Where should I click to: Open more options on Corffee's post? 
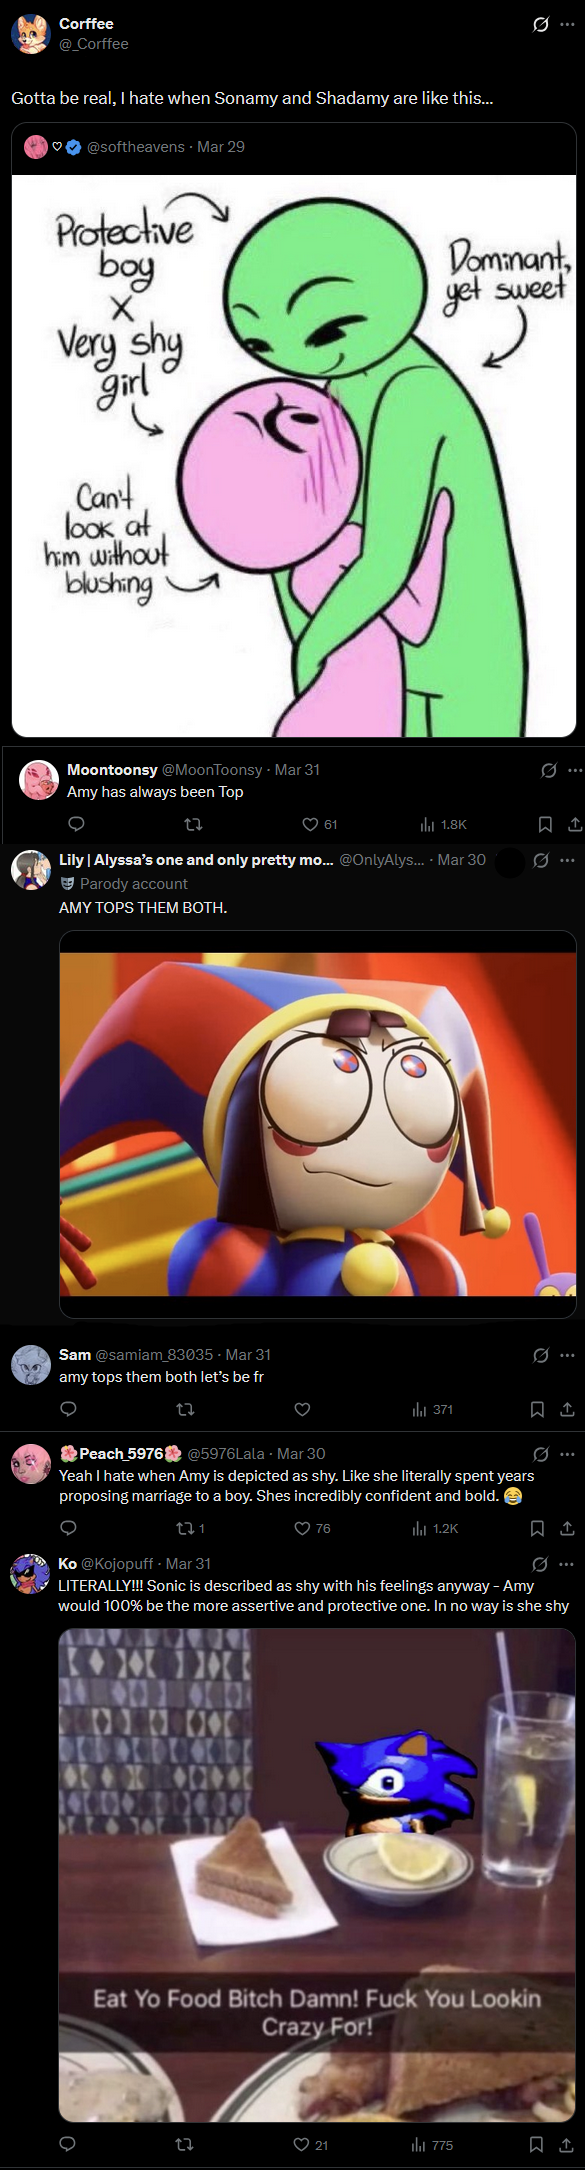[x=568, y=24]
